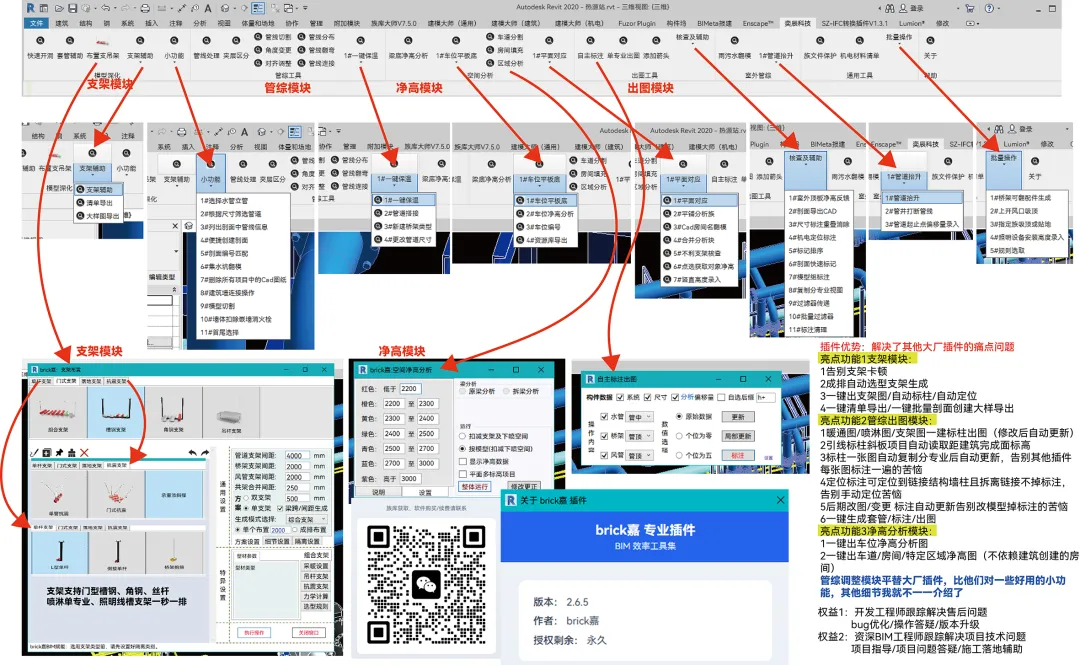Viewport: 1080px width, 665px height.
Task: Click the 机电材料清单 tool icon
Action: pos(859,41)
